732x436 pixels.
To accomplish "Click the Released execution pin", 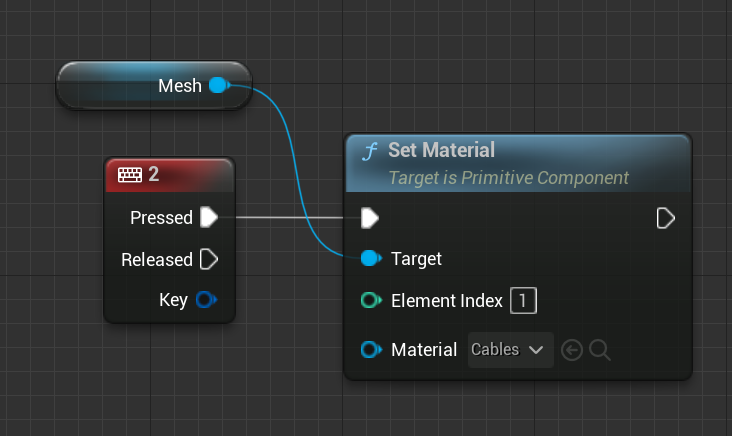I will (209, 259).
